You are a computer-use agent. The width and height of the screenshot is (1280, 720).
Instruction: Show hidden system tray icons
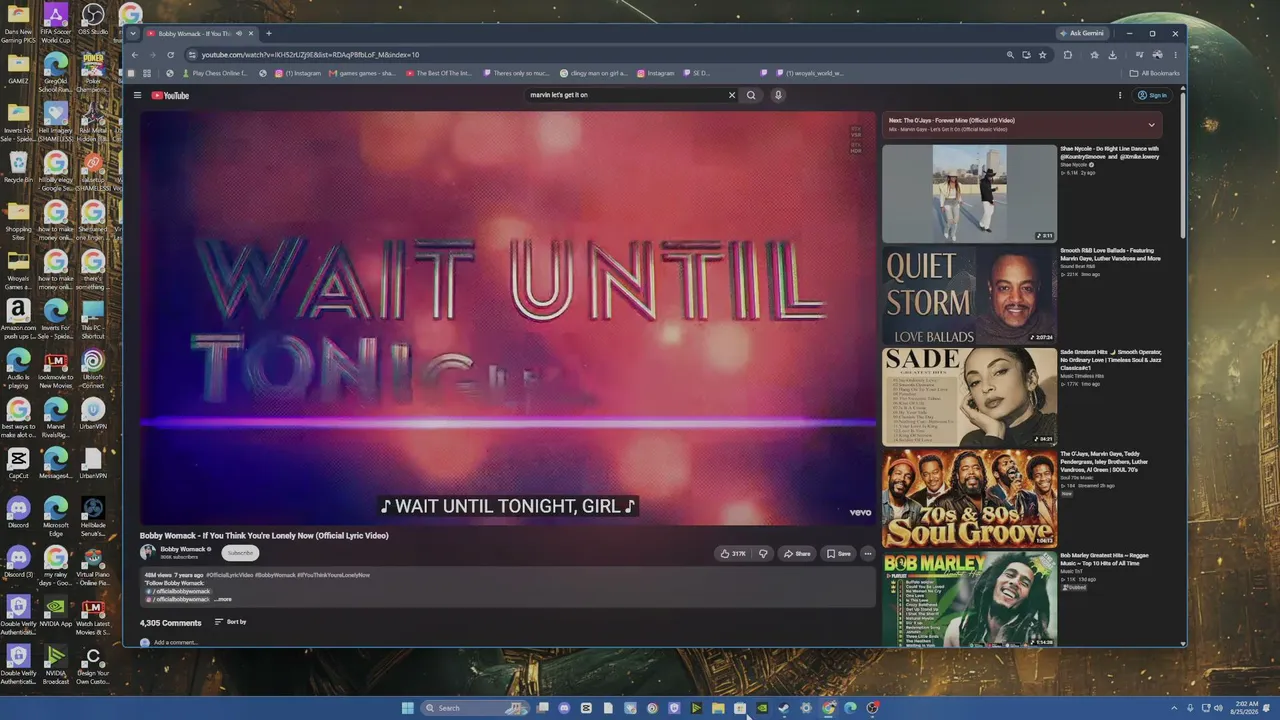point(1175,708)
